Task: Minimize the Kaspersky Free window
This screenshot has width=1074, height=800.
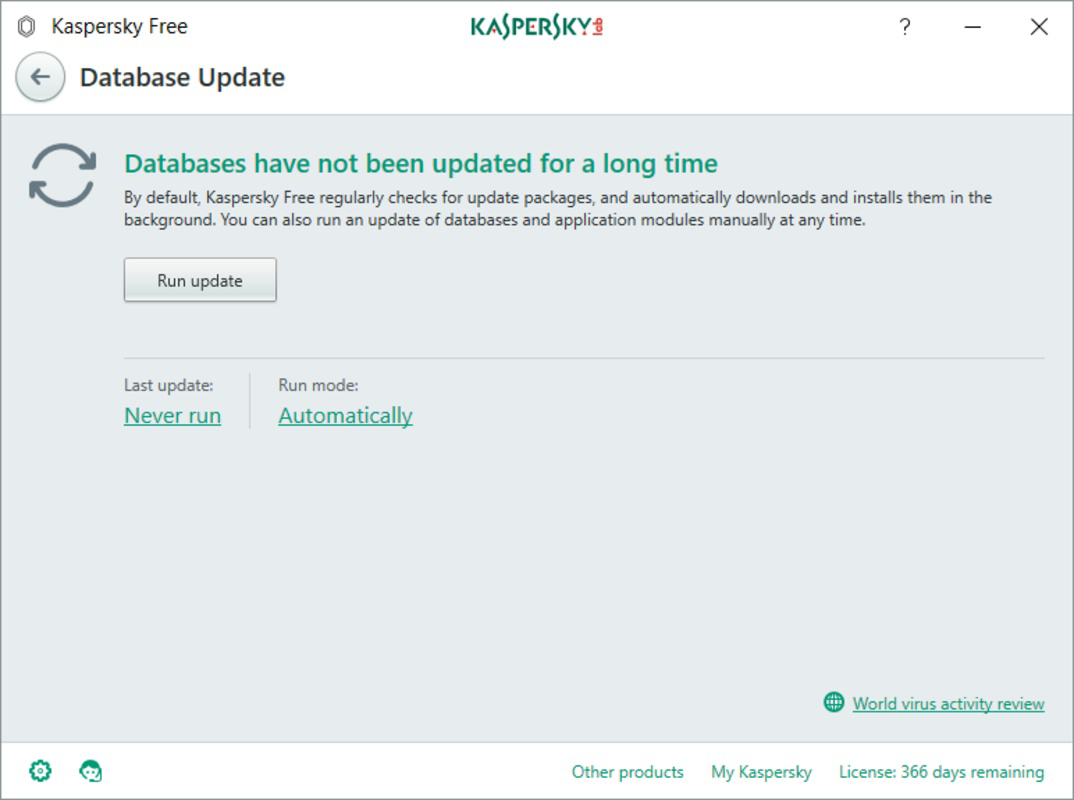Action: pos(973,27)
